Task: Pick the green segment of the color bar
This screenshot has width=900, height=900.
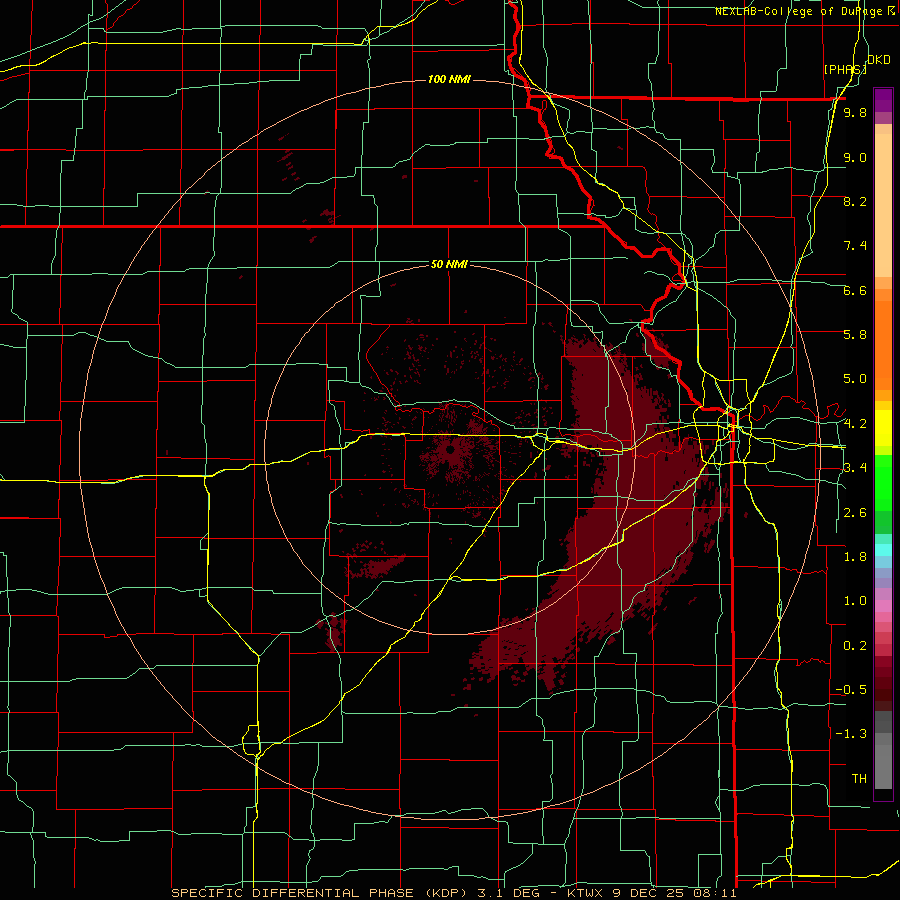Action: [883, 482]
